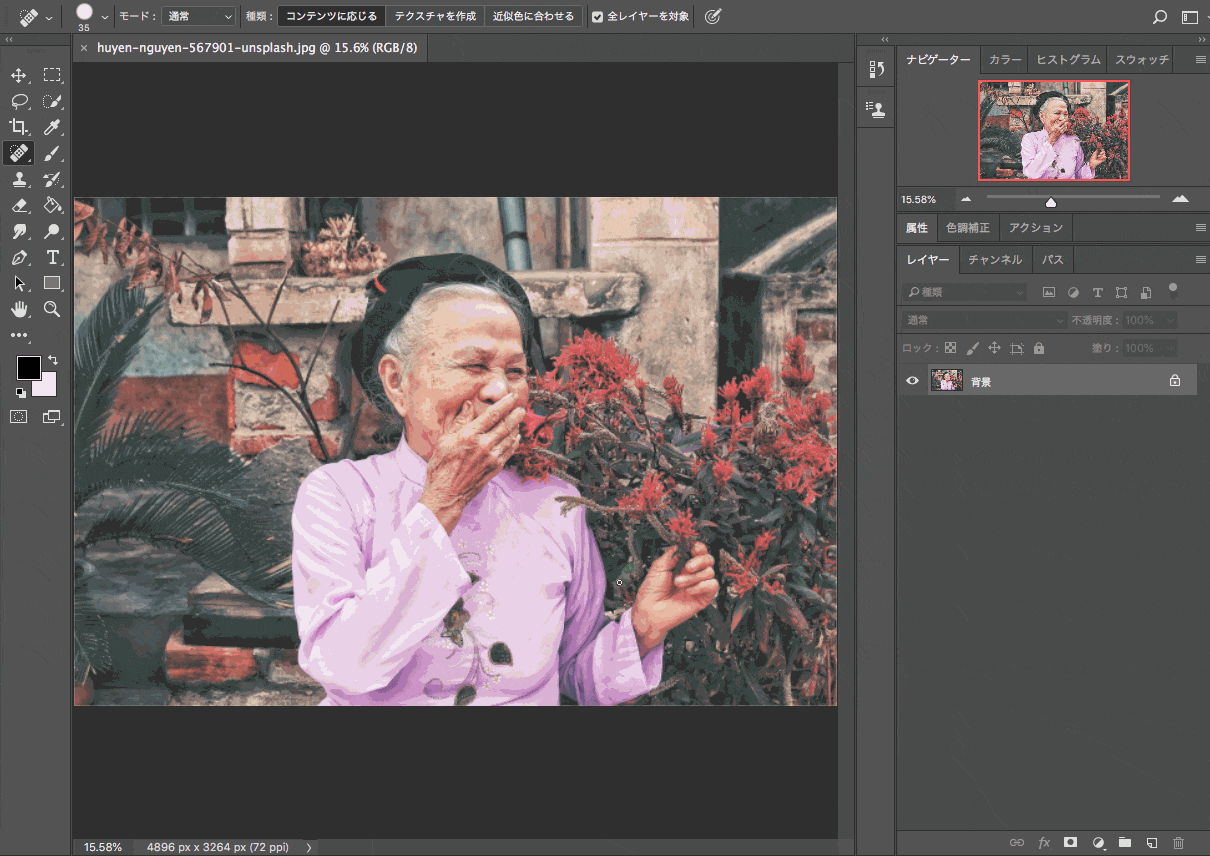Image resolution: width=1210 pixels, height=856 pixels.
Task: Toggle Quick Mask mode
Action: pos(19,417)
